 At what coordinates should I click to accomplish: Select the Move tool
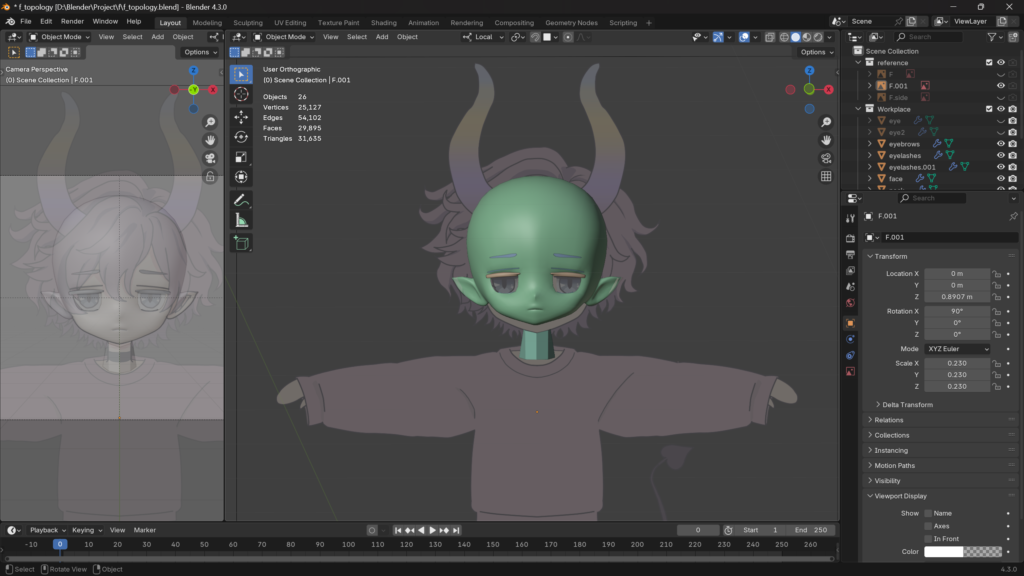click(241, 116)
